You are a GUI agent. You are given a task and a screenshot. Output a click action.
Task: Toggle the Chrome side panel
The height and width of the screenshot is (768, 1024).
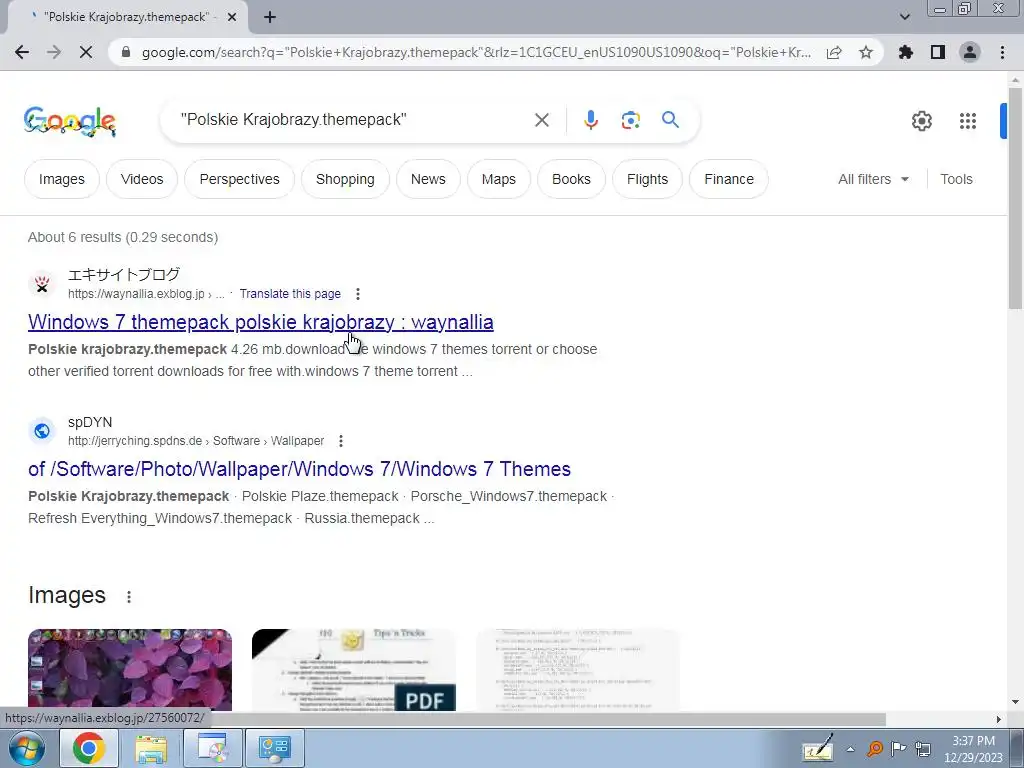click(x=938, y=52)
